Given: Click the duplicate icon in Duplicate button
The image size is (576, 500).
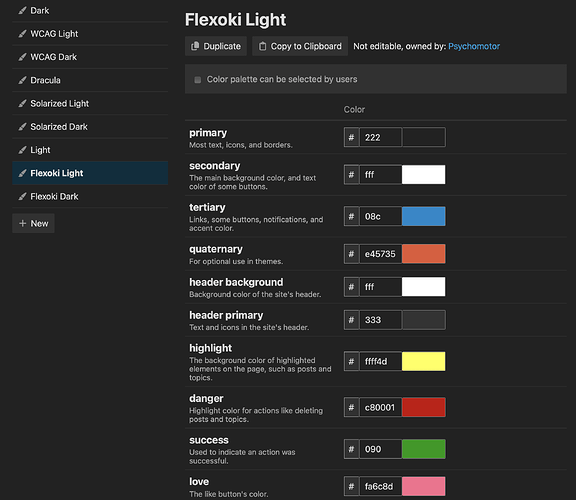Looking at the screenshot, I should [195, 46].
